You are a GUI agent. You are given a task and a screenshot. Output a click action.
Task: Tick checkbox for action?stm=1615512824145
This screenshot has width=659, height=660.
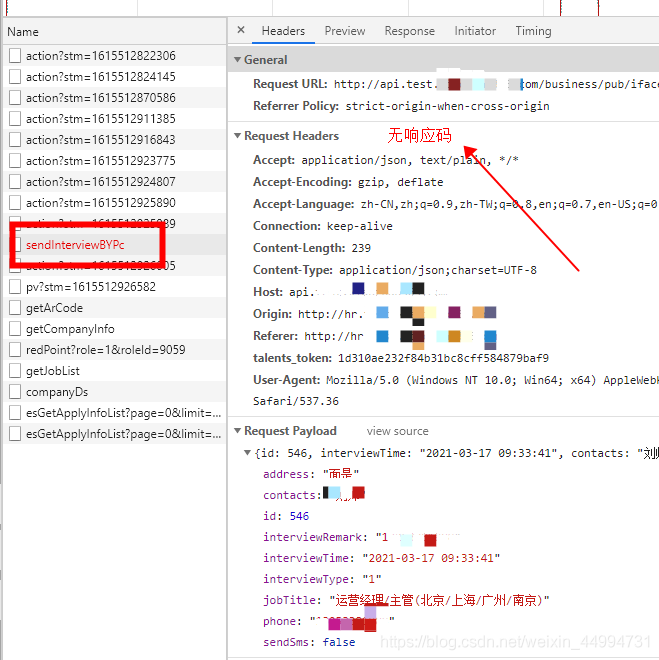pyautogui.click(x=15, y=77)
